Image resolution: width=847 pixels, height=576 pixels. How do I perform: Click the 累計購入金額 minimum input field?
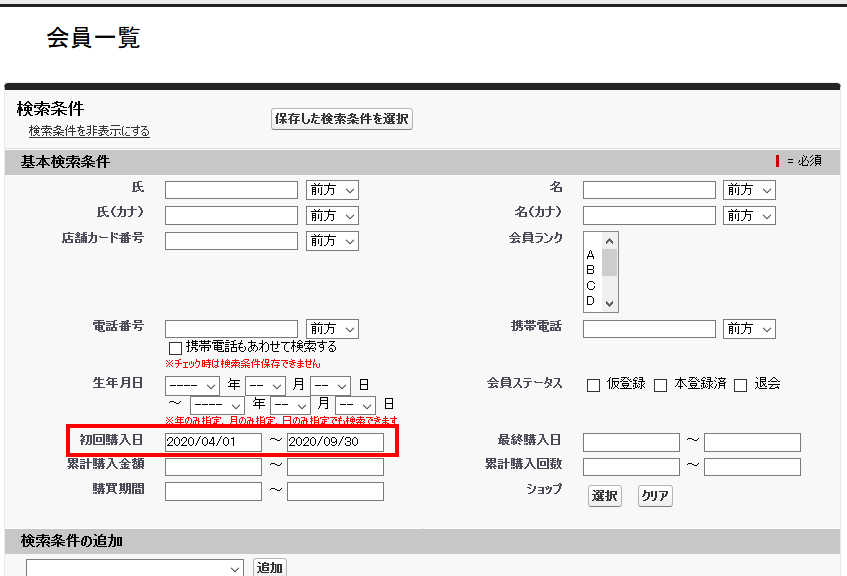(213, 467)
